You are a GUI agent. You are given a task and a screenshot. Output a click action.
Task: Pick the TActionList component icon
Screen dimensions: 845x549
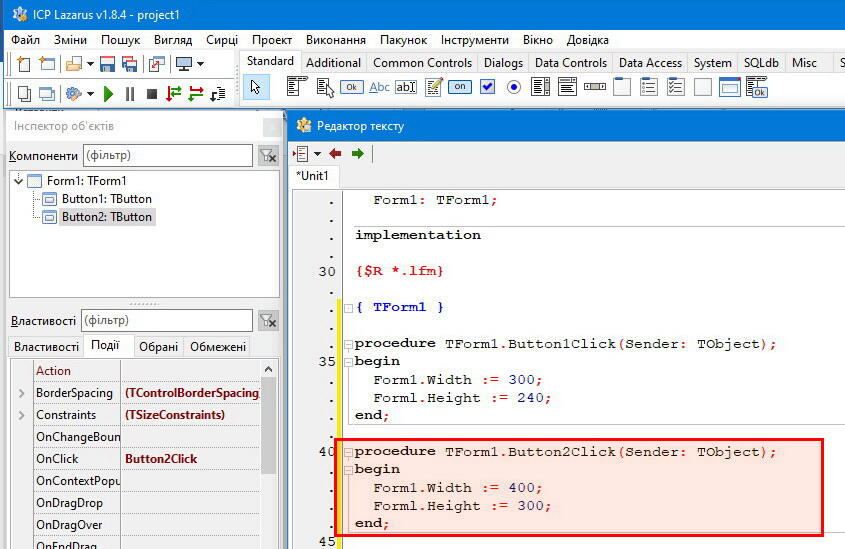[757, 87]
